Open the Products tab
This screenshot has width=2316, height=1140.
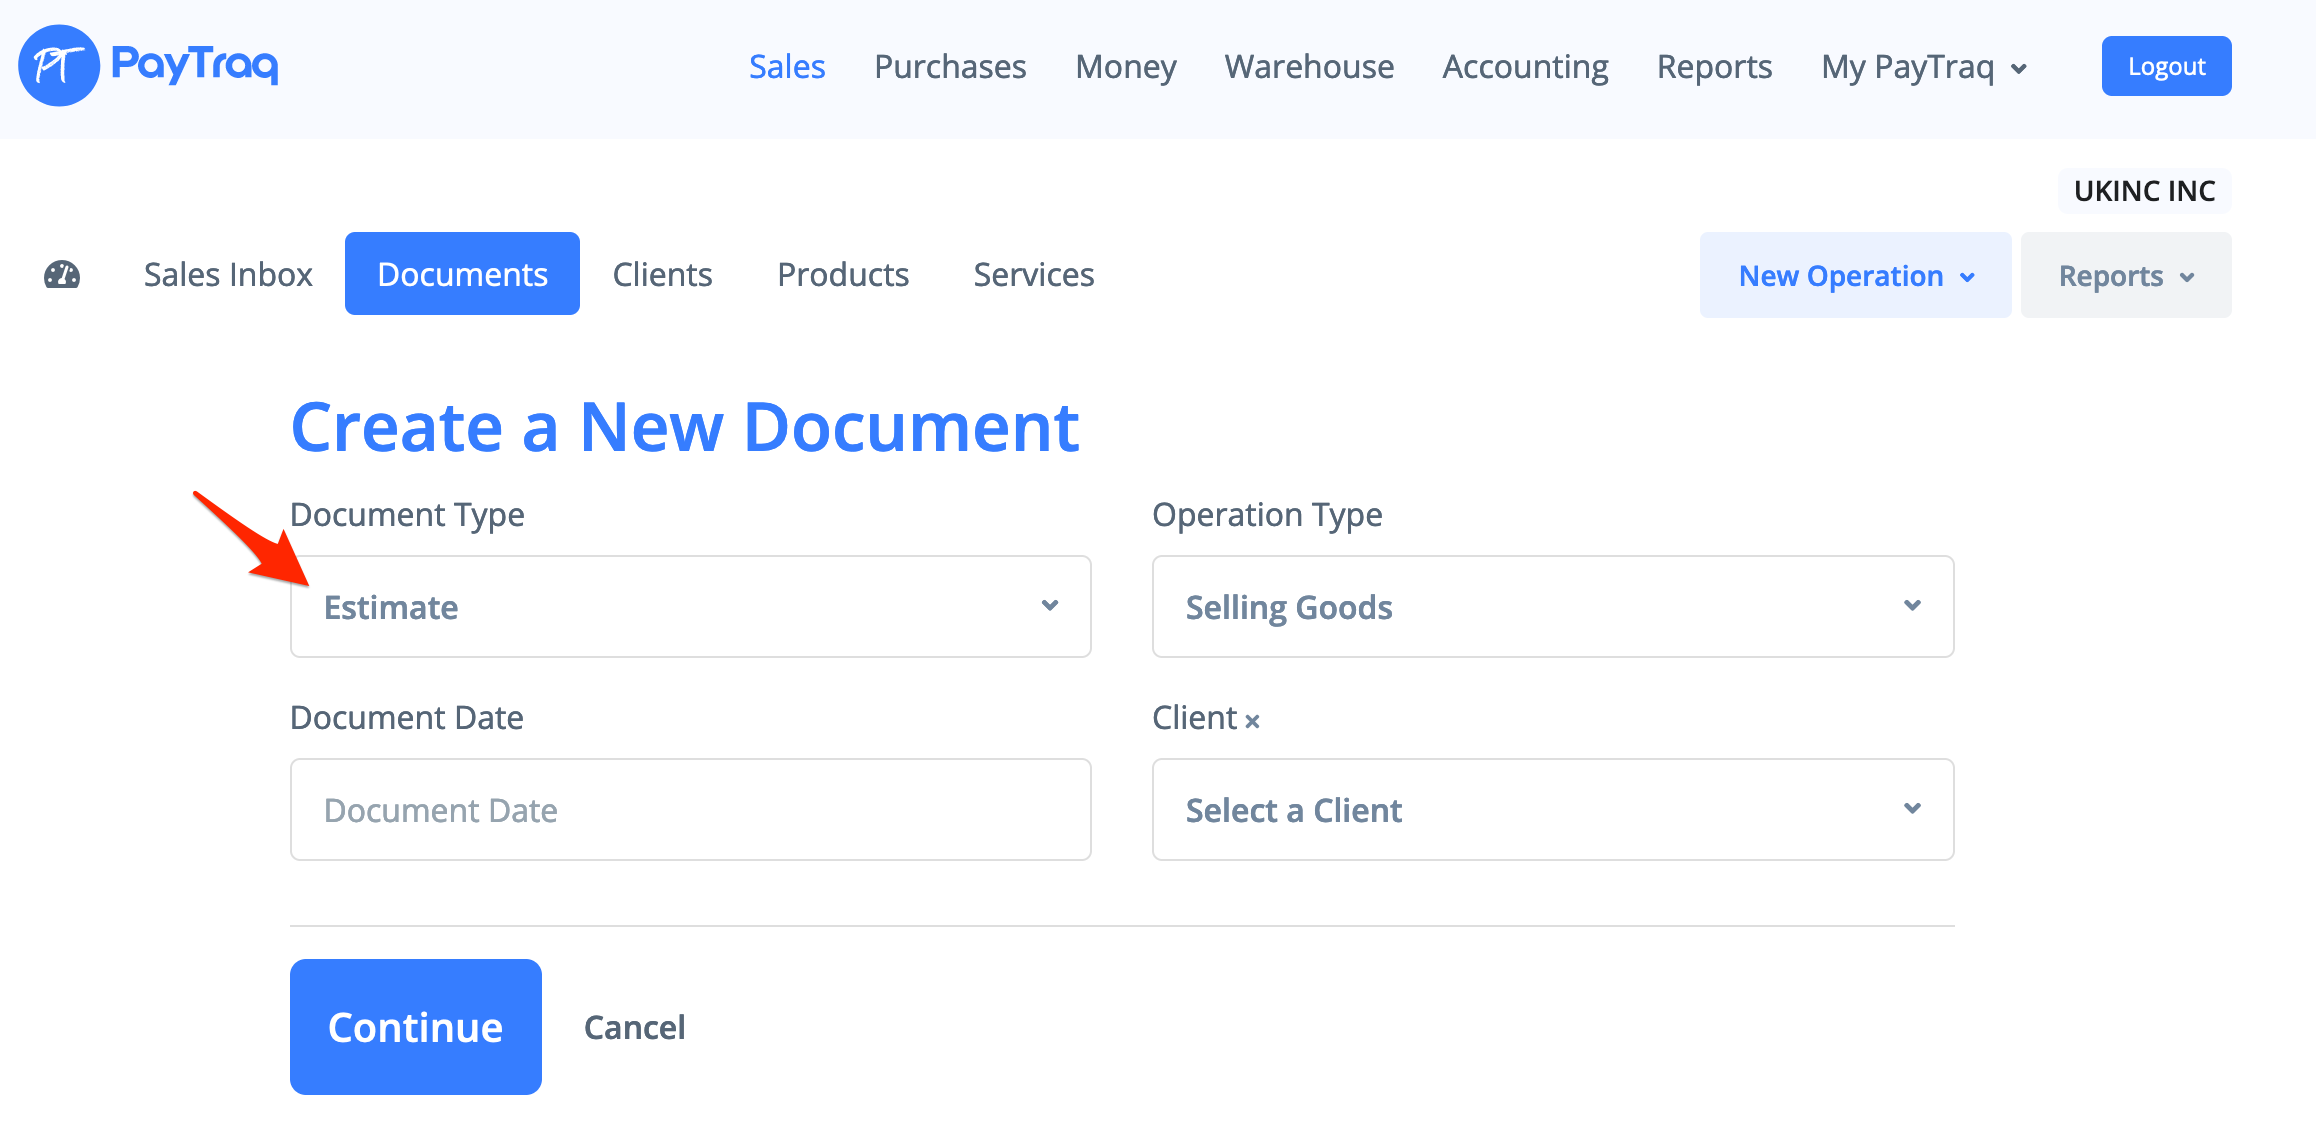pos(843,275)
